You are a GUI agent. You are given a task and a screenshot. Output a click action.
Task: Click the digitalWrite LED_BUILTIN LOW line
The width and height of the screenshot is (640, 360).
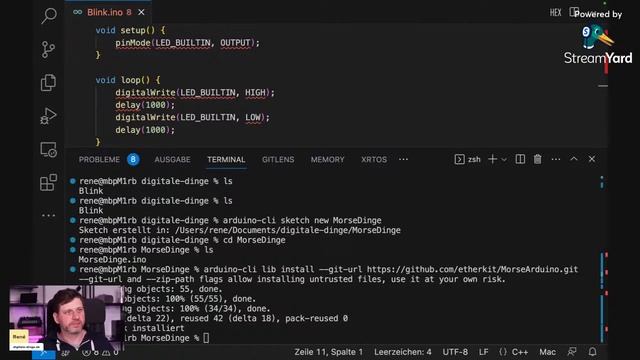(192, 118)
